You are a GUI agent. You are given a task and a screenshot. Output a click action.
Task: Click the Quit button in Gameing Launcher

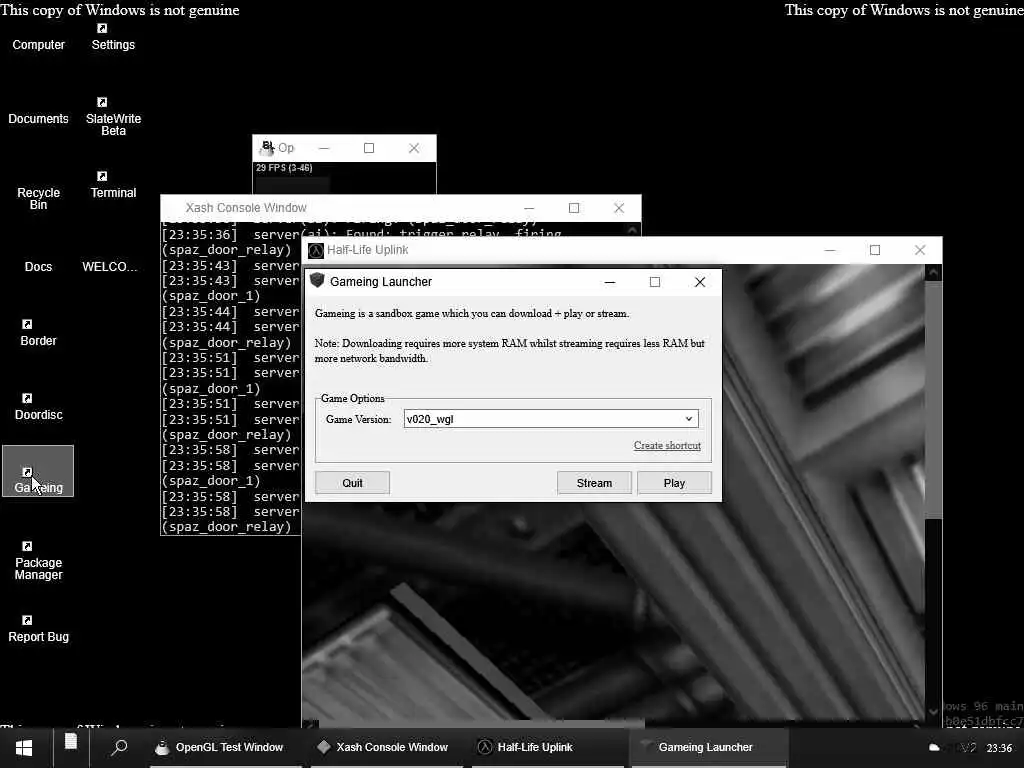pyautogui.click(x=353, y=483)
